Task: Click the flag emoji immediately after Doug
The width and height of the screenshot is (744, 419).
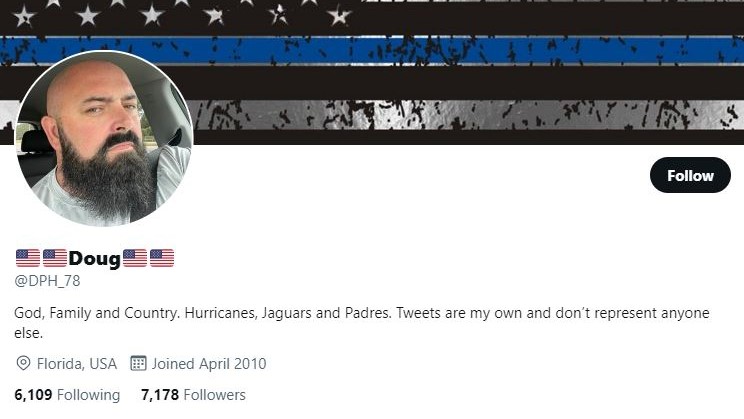Action: click(x=135, y=258)
